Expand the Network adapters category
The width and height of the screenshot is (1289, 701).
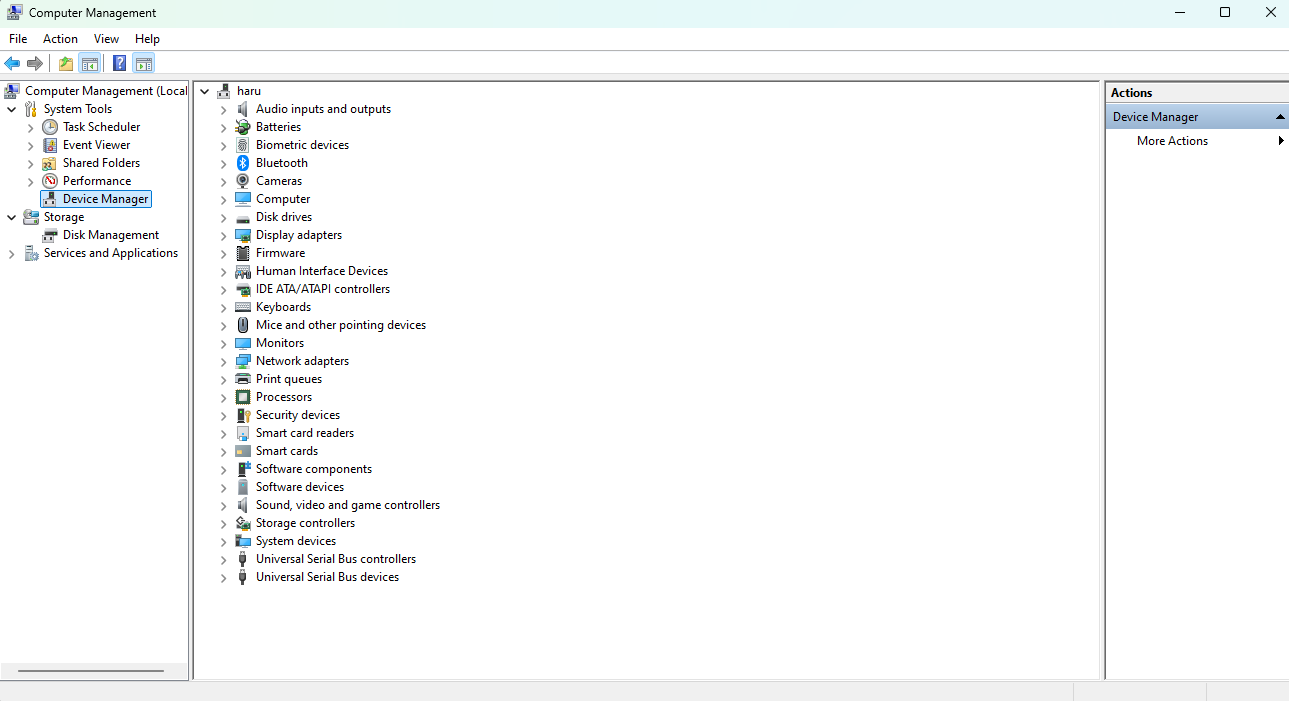point(224,362)
